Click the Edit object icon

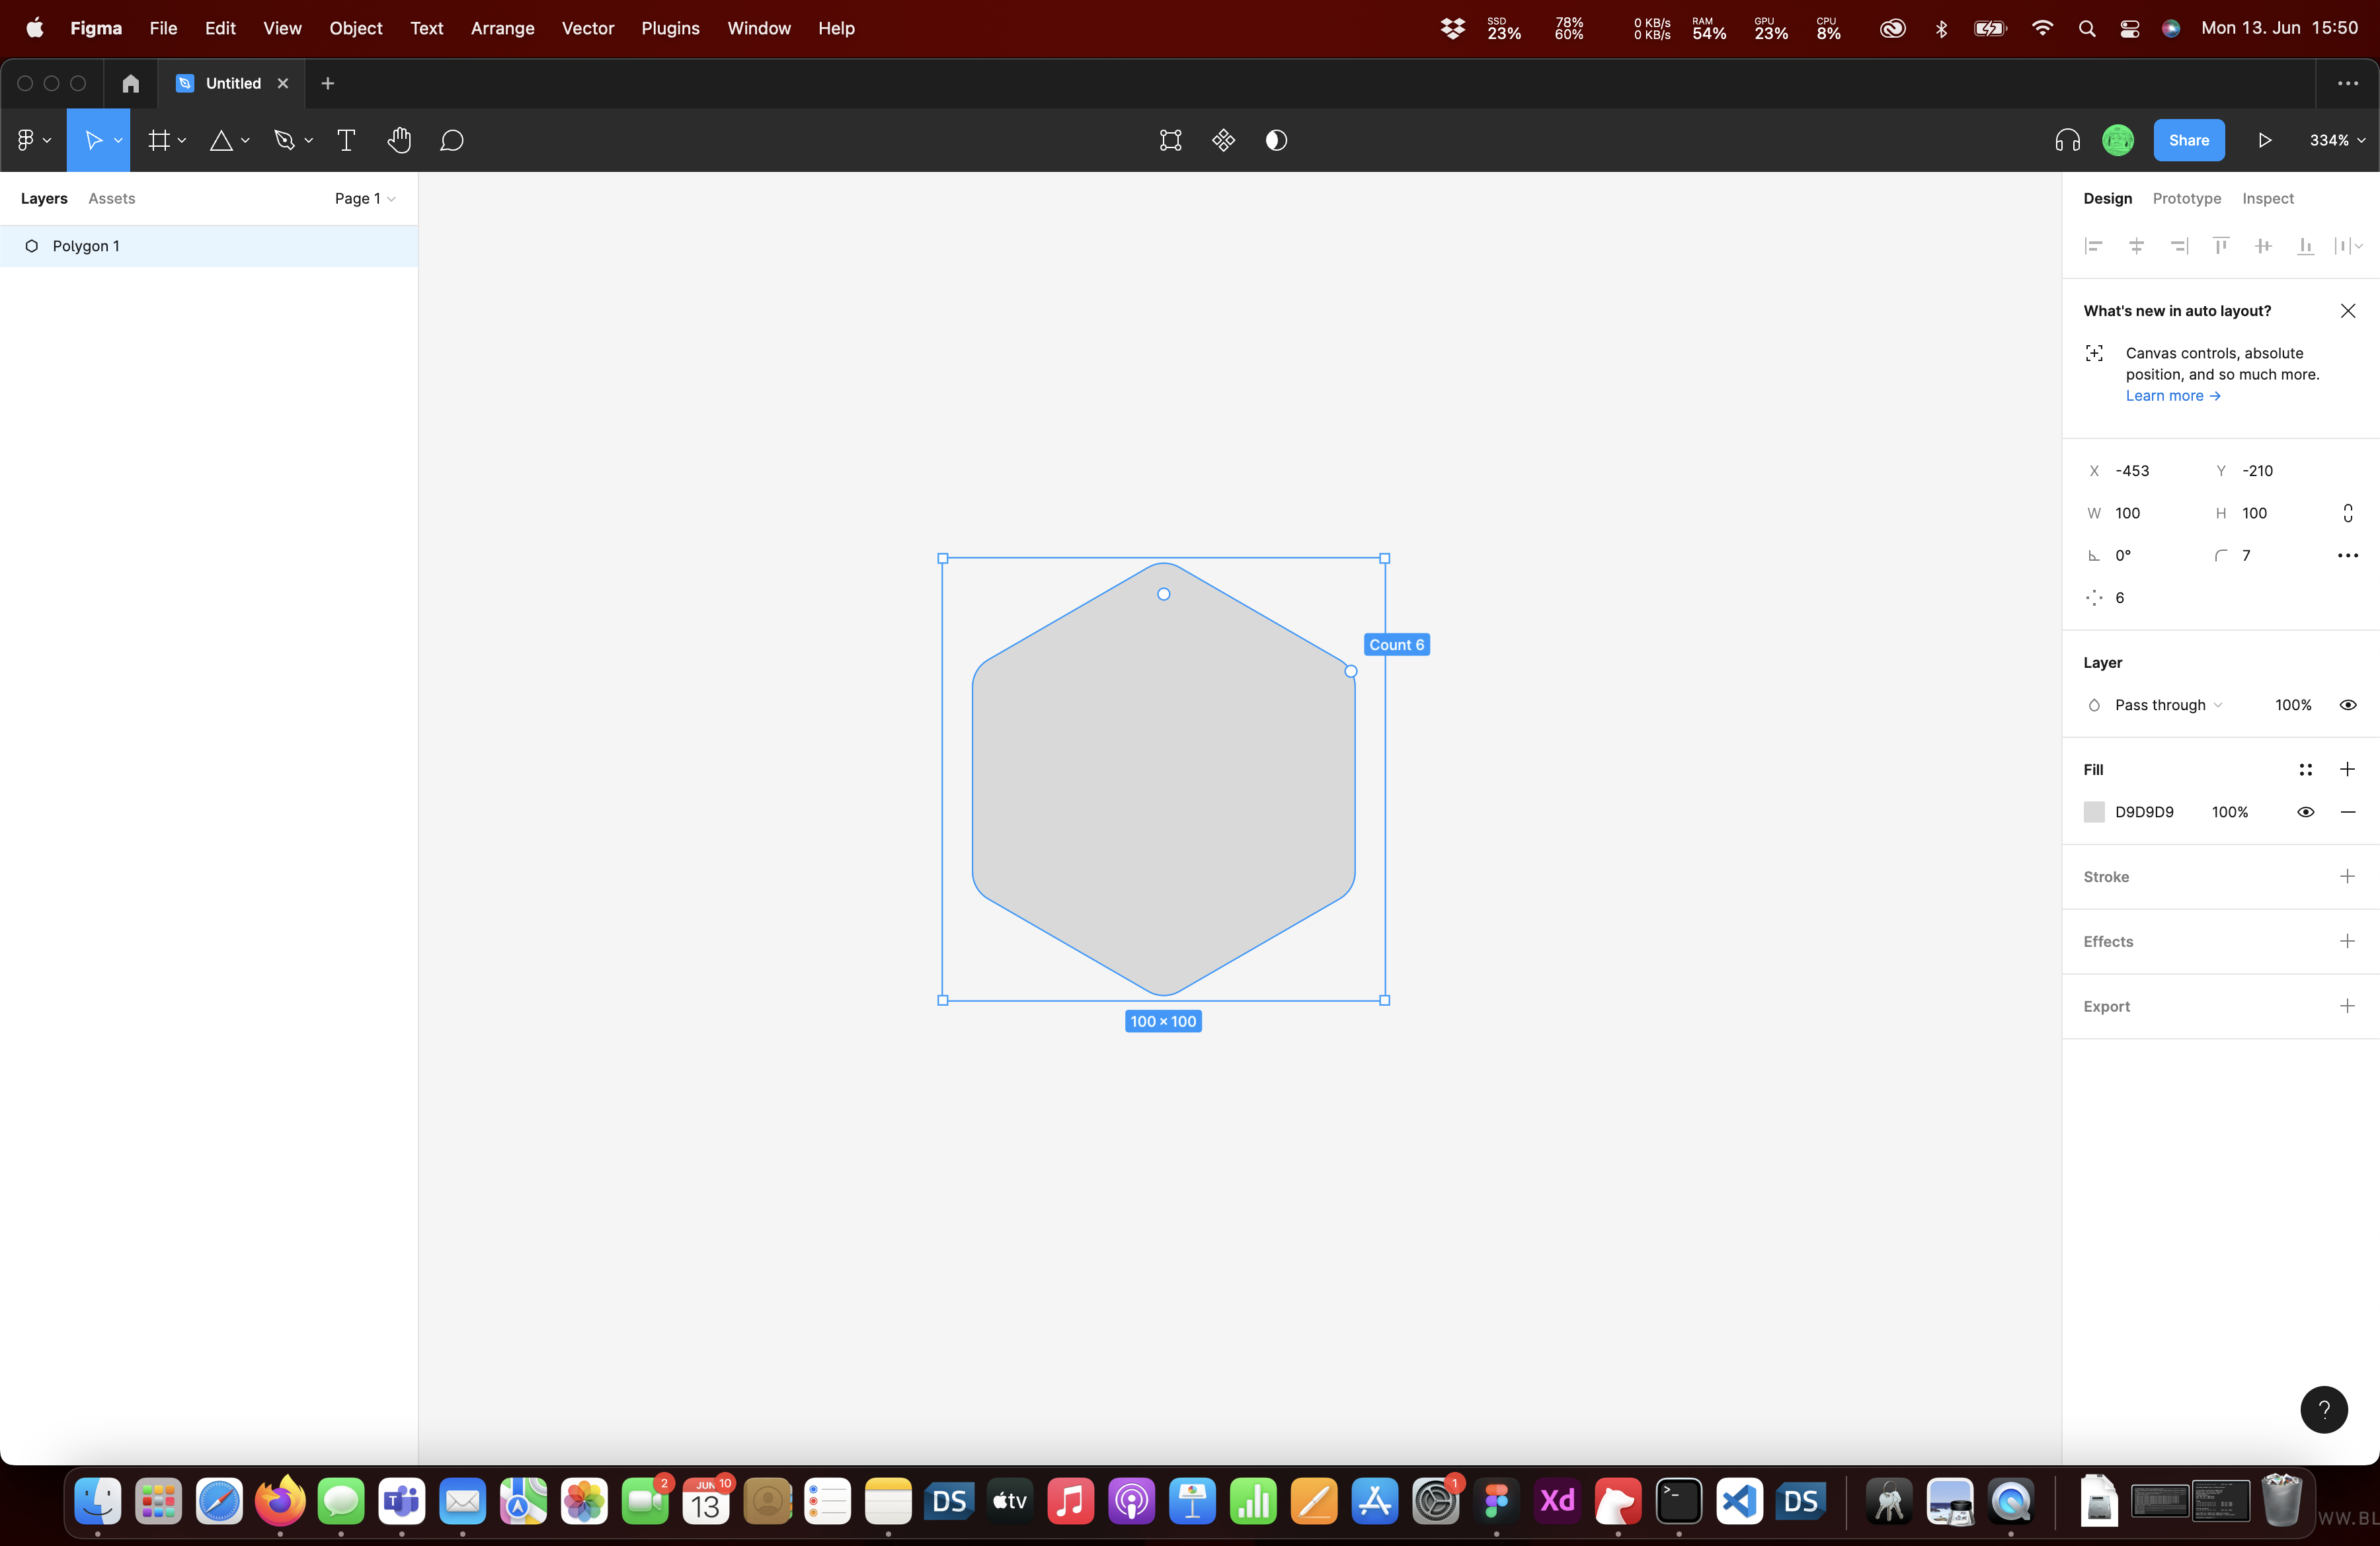(x=1170, y=140)
